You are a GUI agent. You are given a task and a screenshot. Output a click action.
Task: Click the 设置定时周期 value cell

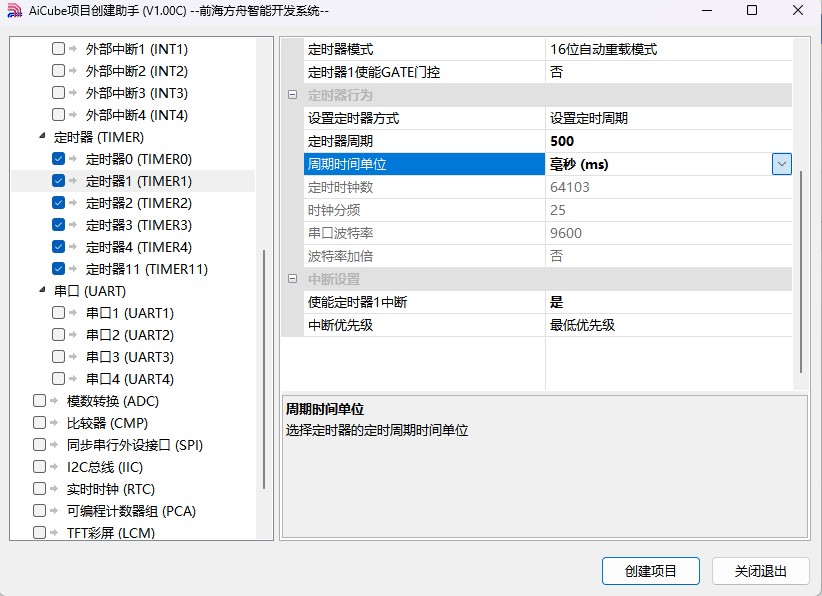[x=668, y=118]
